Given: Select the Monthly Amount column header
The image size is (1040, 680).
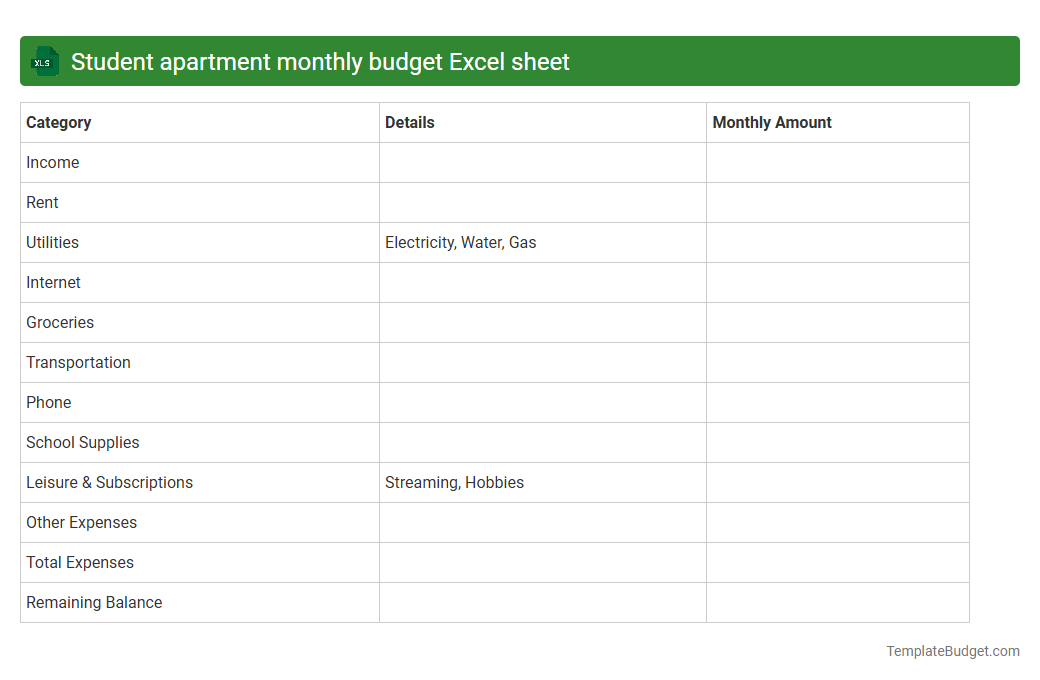Looking at the screenshot, I should click(x=771, y=122).
